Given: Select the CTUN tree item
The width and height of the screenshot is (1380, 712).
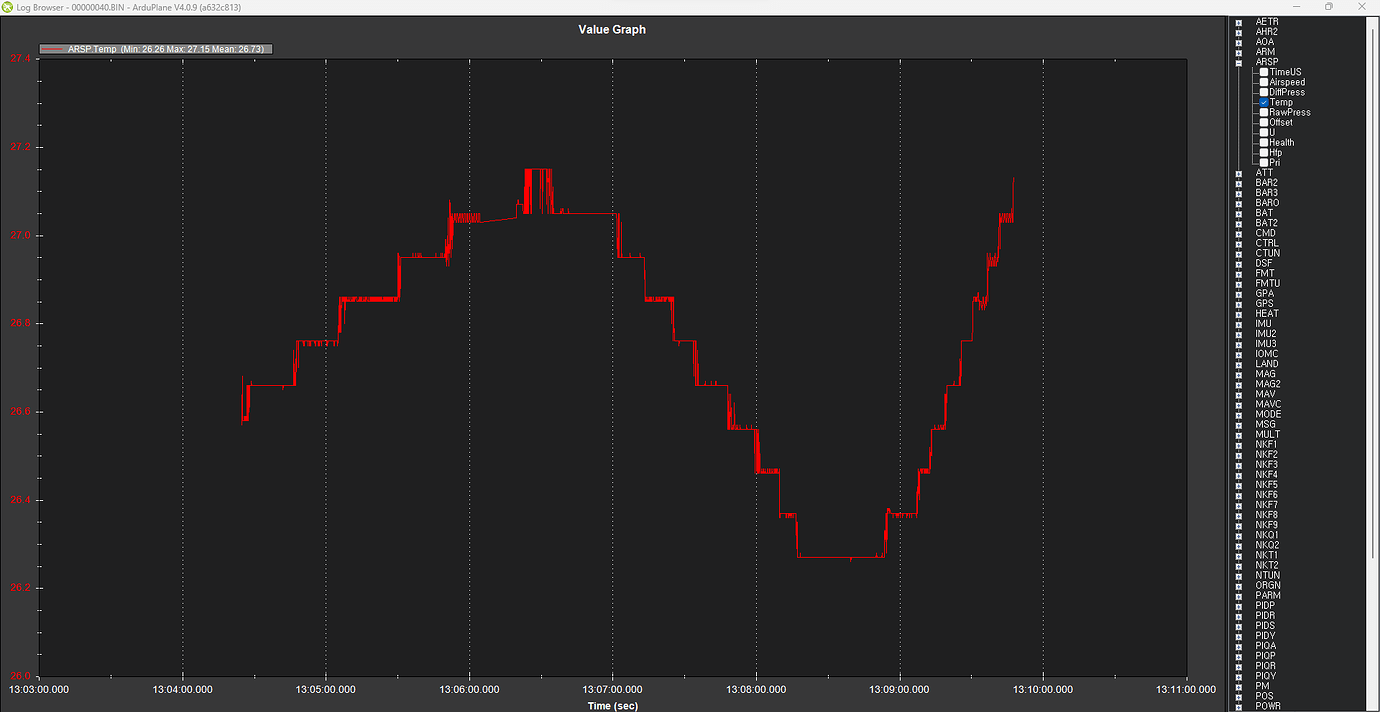Looking at the screenshot, I should click(x=1267, y=253).
